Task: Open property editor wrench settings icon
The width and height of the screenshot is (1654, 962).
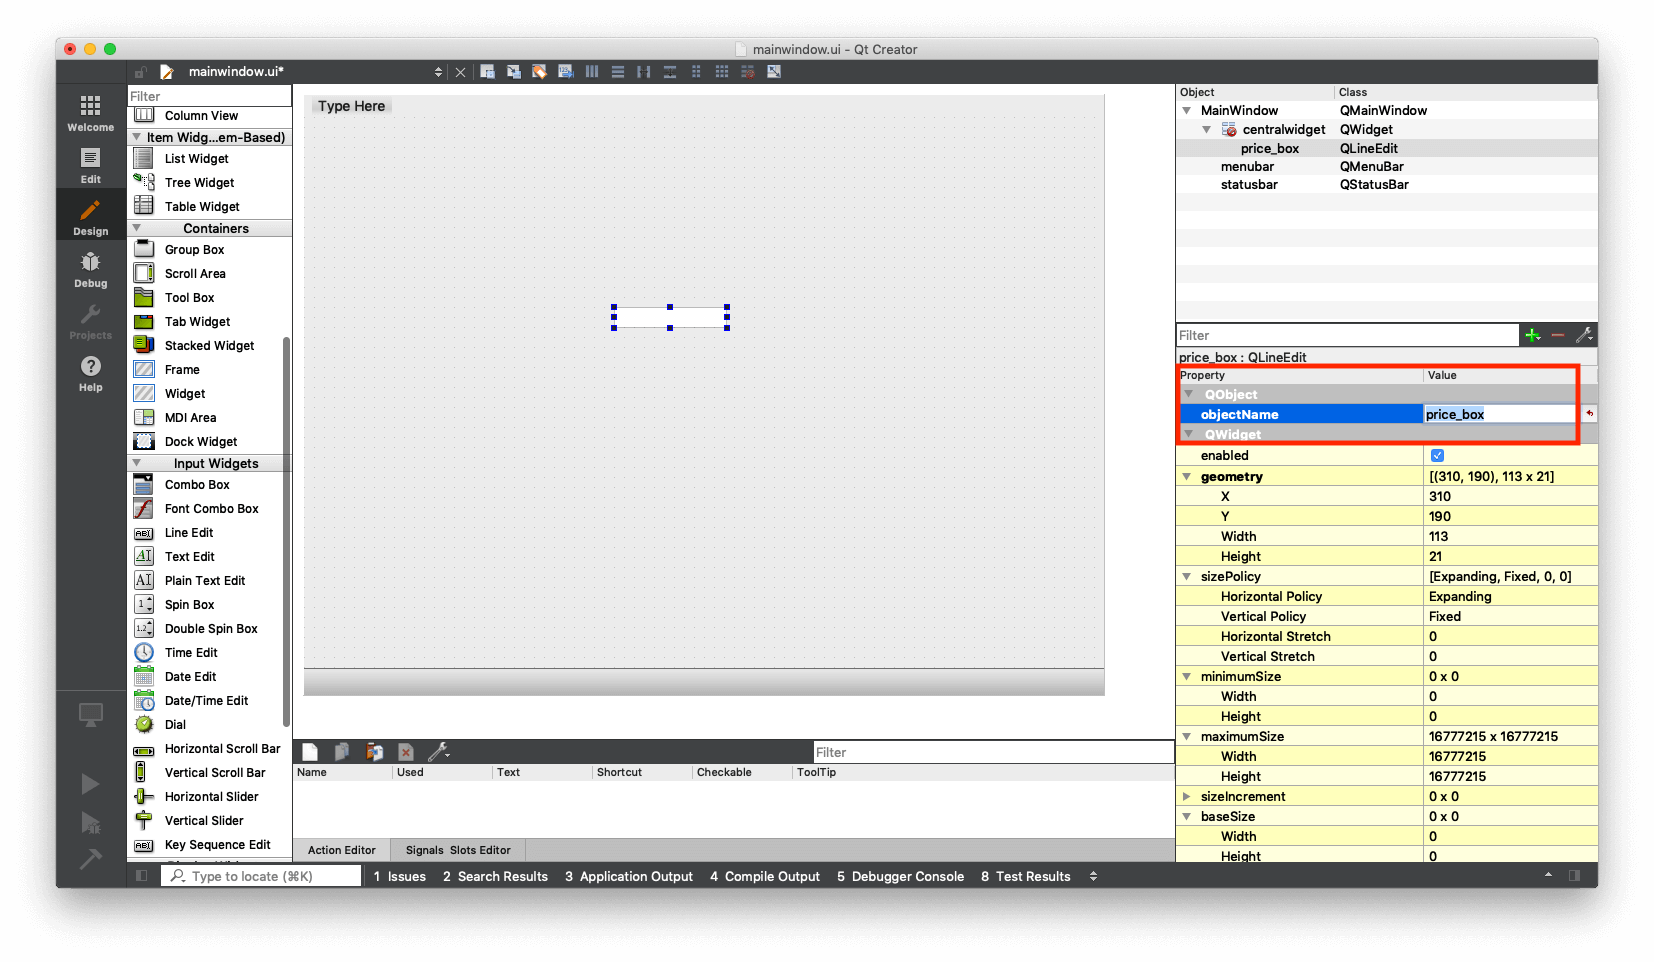Action: point(1584,335)
